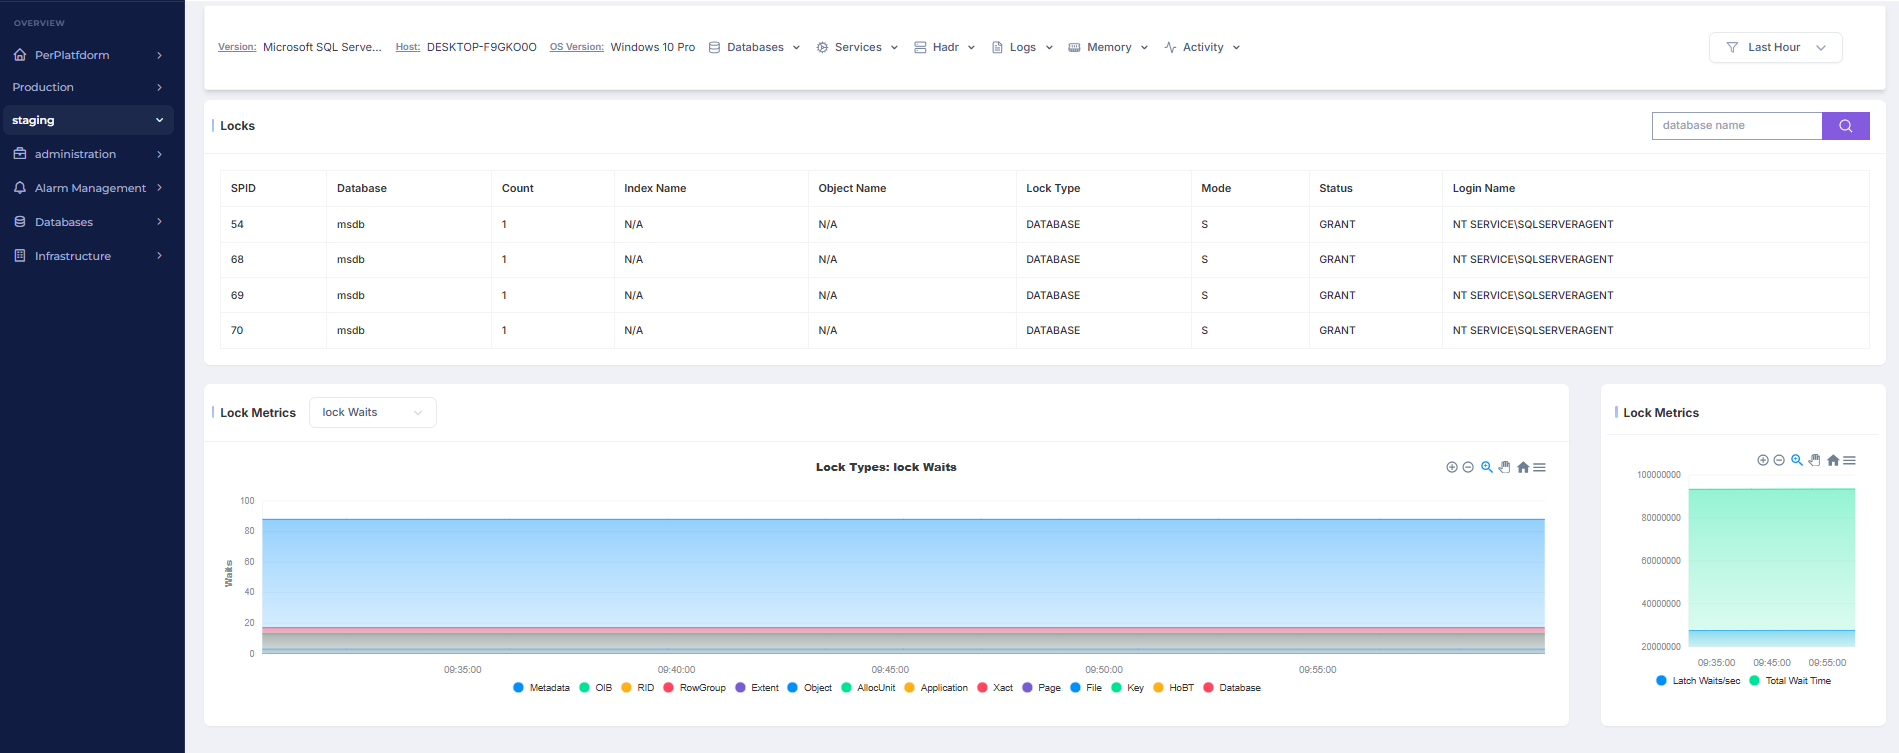This screenshot has width=1899, height=753.
Task: Select magnifier zoom tool on lock Waits chart
Action: (1487, 467)
